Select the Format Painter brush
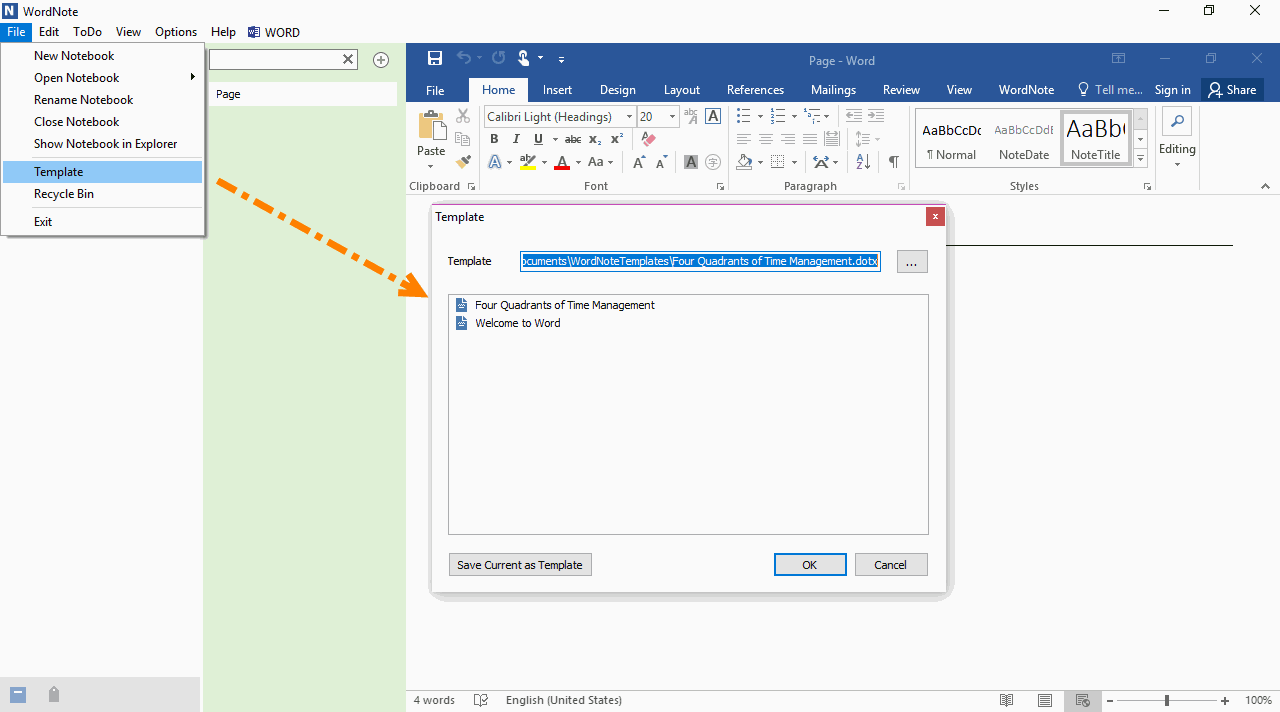 click(463, 161)
